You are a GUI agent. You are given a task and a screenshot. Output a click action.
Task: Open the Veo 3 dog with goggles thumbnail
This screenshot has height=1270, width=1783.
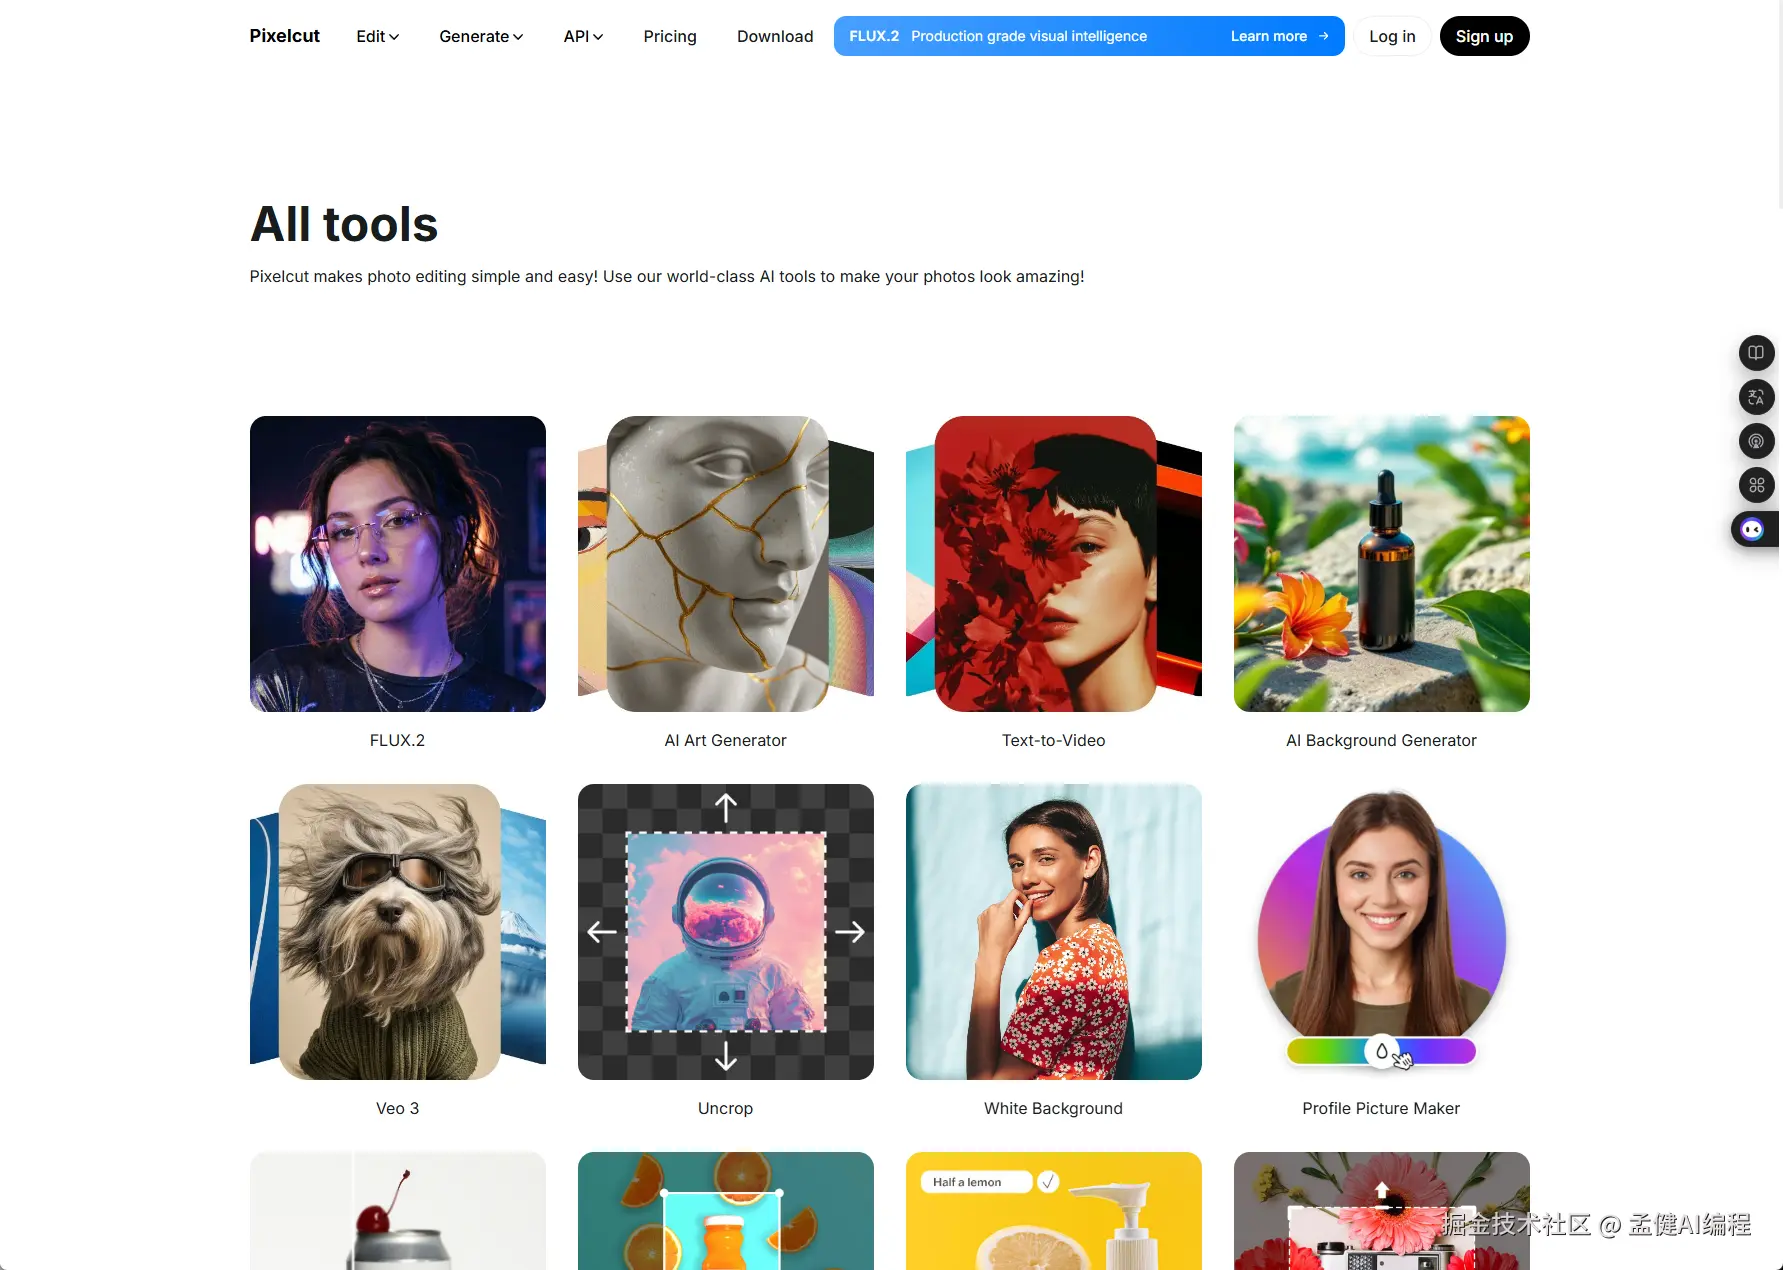[x=398, y=932]
